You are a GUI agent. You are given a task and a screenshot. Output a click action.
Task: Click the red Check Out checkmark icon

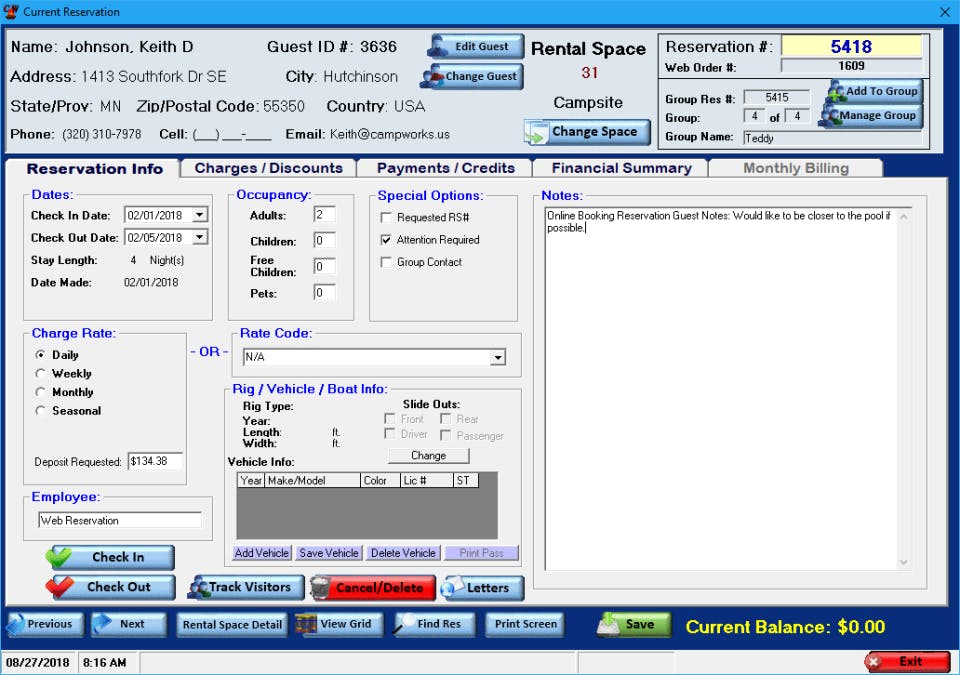60,587
